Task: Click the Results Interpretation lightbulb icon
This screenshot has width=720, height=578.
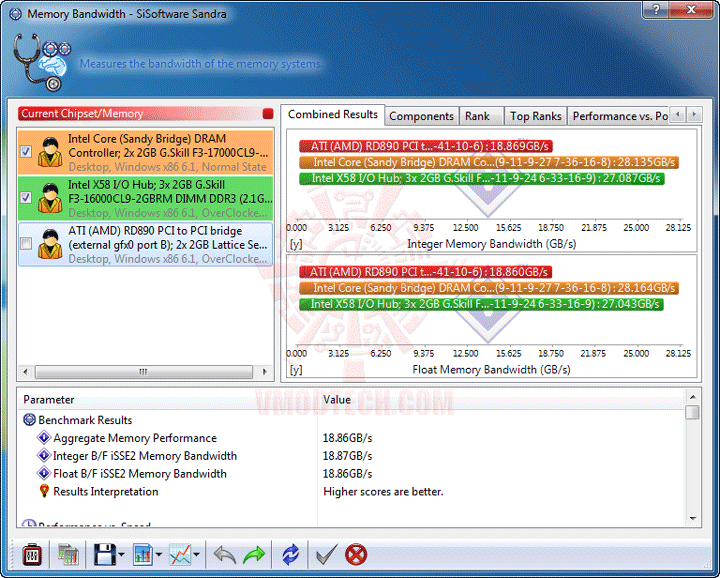Action: 44,491
